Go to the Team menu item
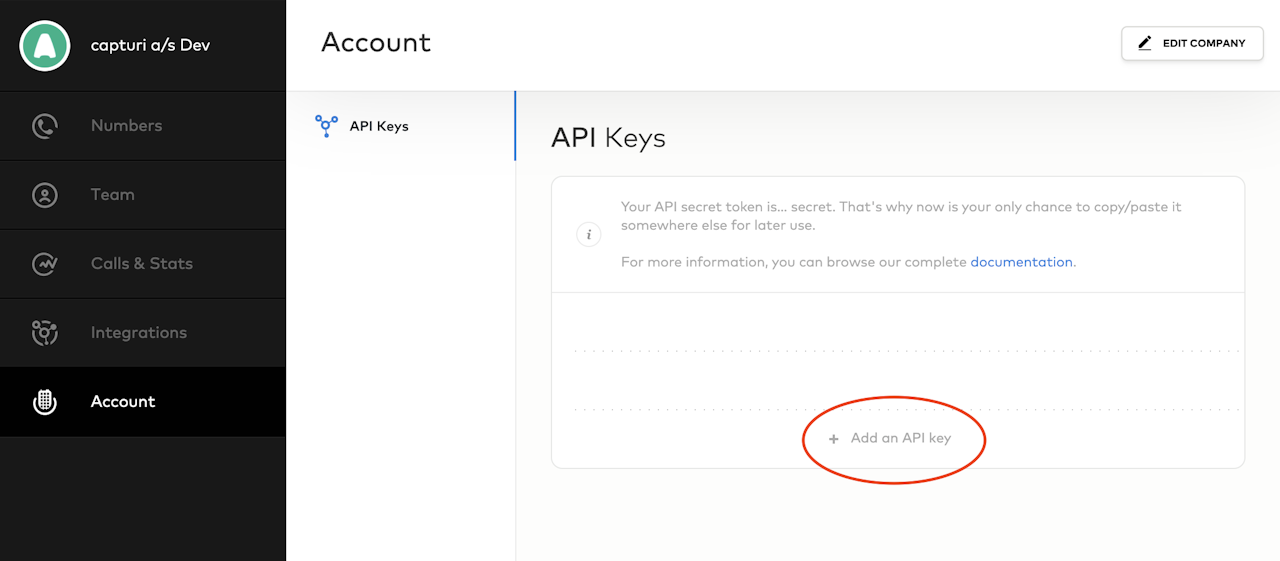The width and height of the screenshot is (1280, 561). click(x=112, y=195)
